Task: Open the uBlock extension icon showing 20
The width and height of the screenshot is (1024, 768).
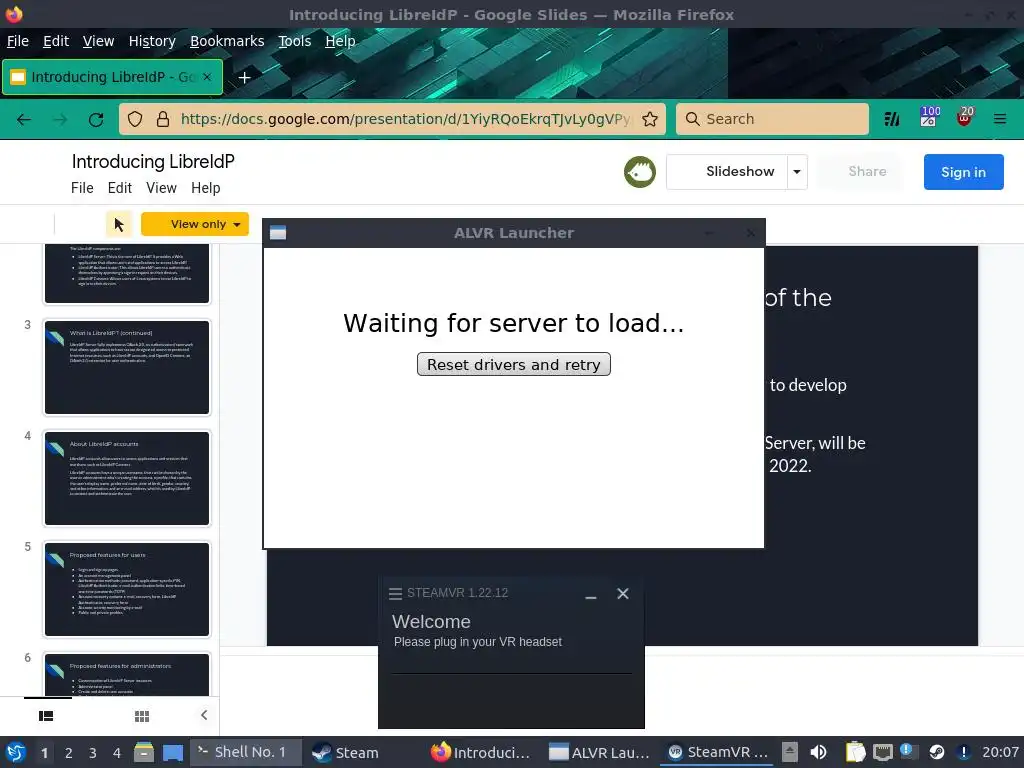Action: [965, 116]
